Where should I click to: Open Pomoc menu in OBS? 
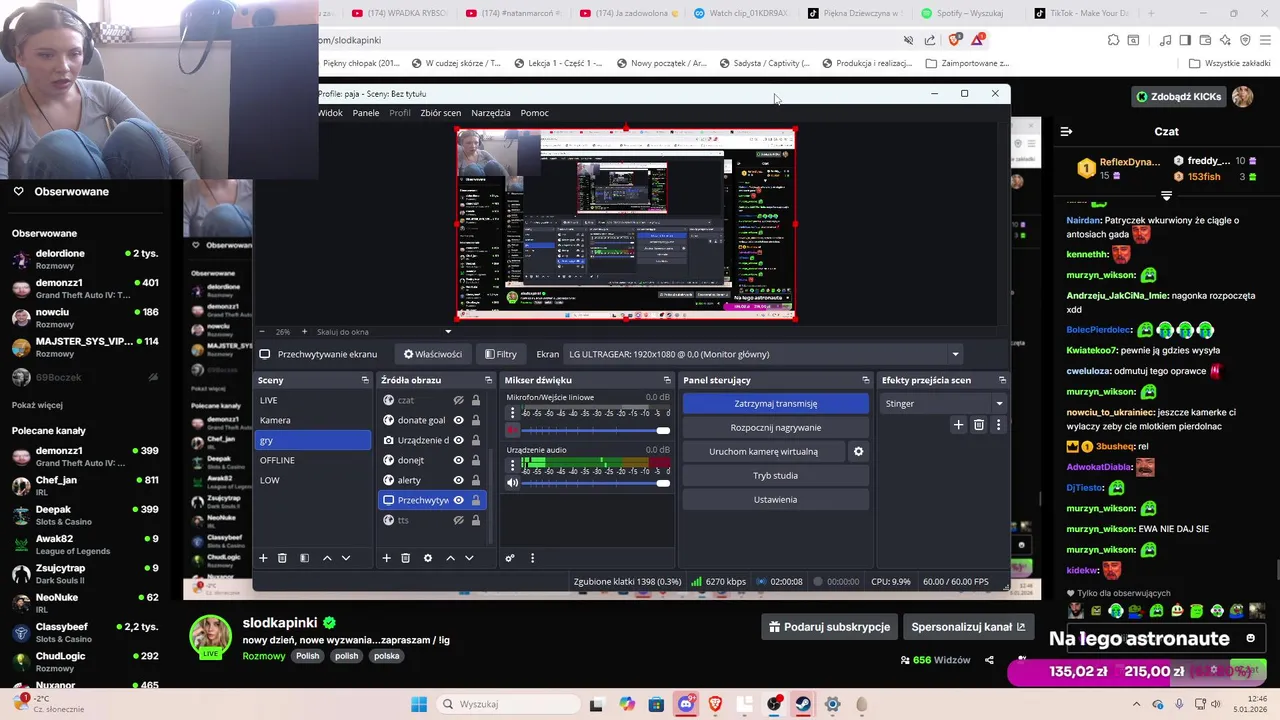(x=534, y=113)
